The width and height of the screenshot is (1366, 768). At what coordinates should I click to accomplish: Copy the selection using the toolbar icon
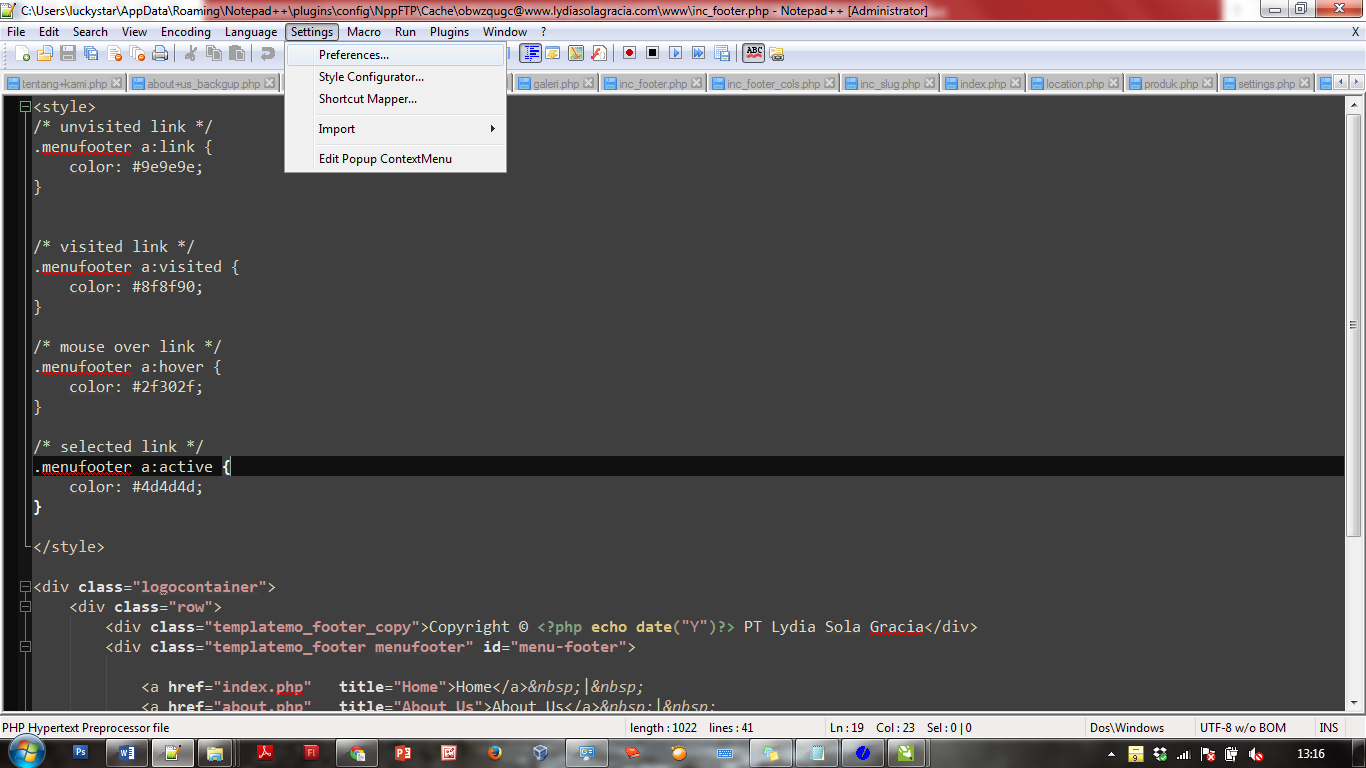(x=214, y=53)
